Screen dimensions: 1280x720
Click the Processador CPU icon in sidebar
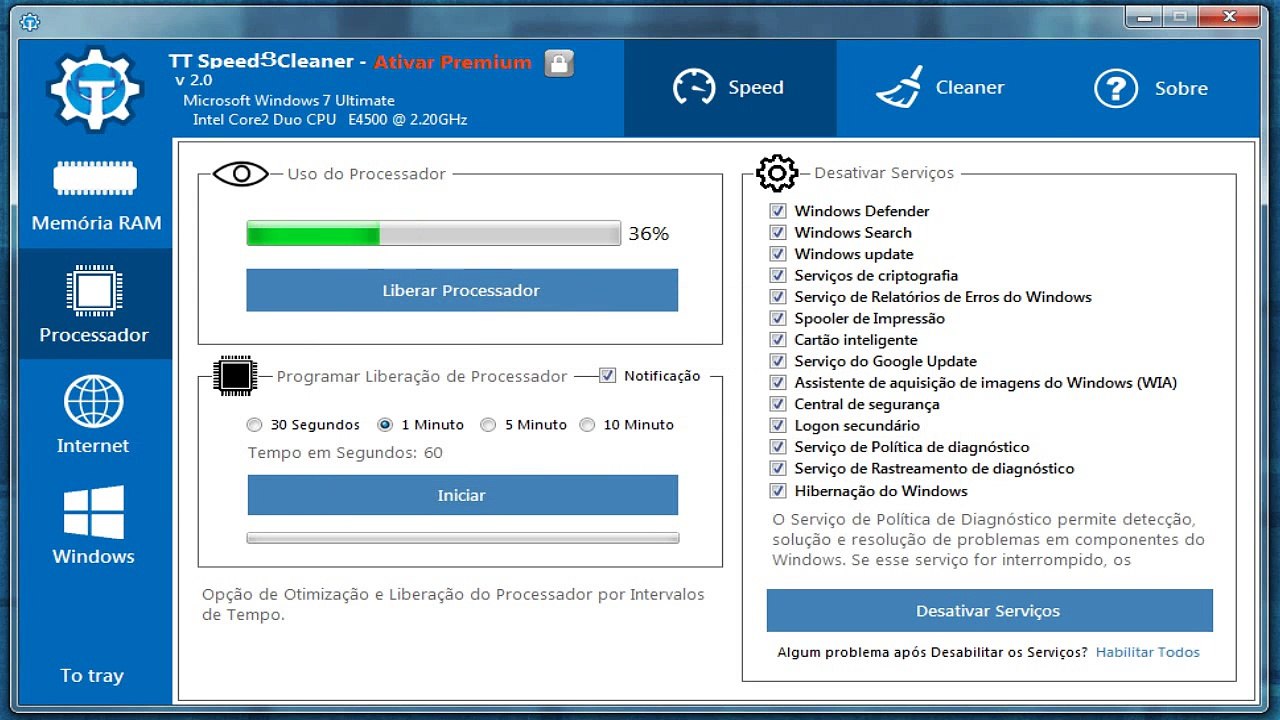94,292
